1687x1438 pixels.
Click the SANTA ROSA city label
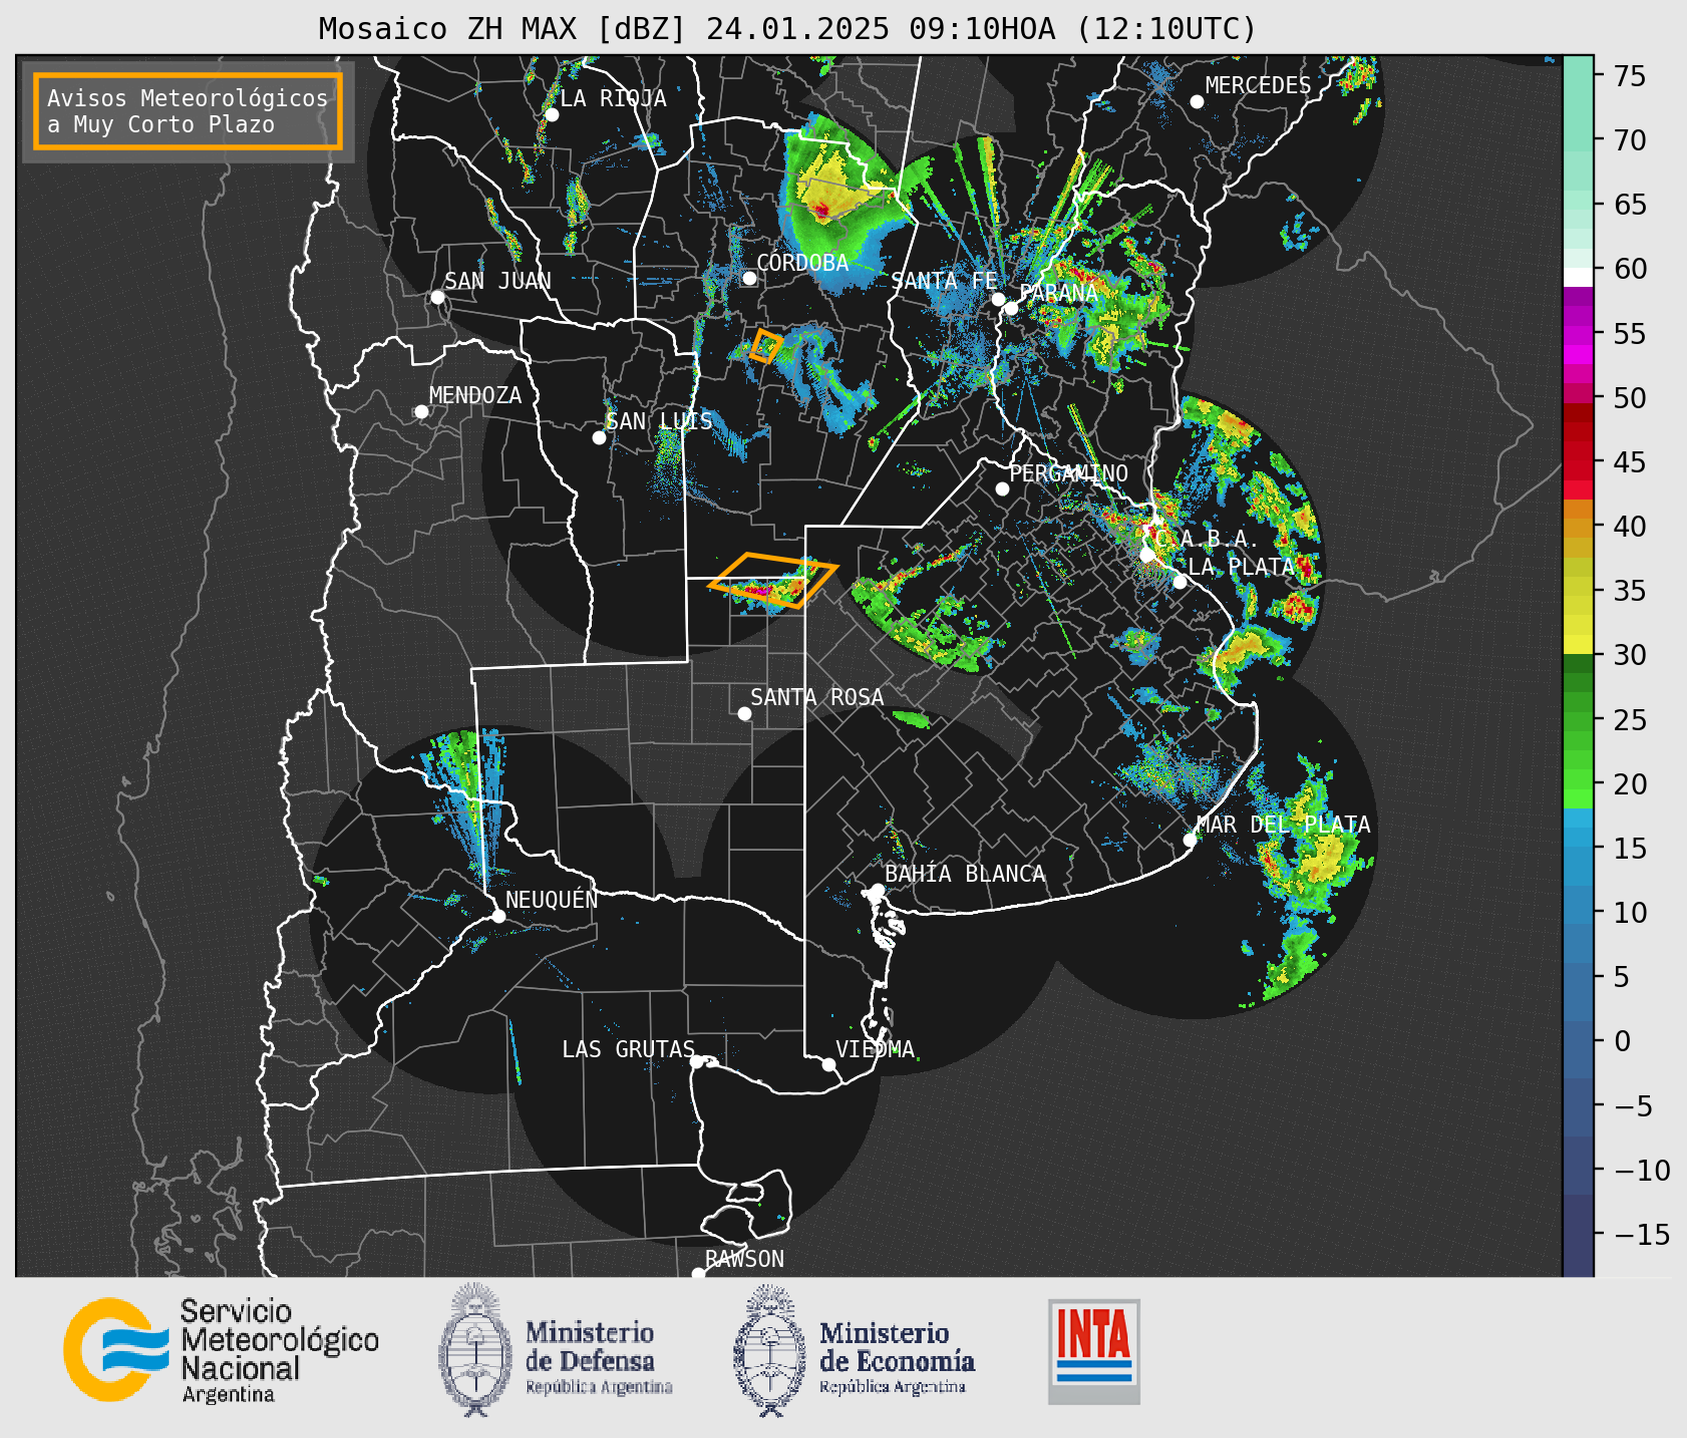817,697
